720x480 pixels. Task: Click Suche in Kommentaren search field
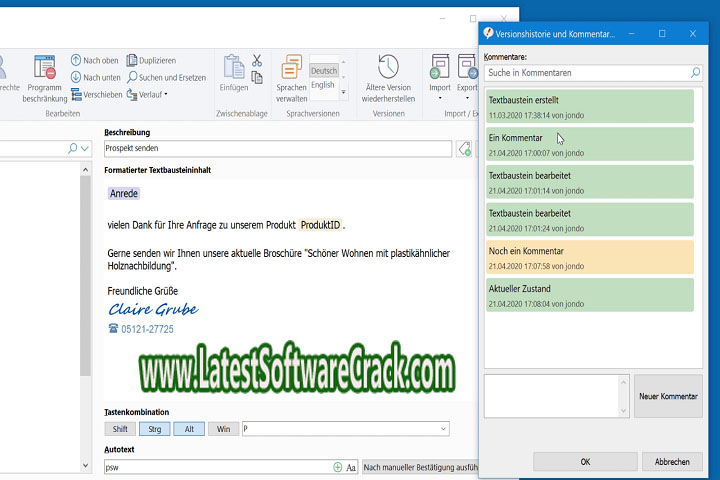(587, 73)
